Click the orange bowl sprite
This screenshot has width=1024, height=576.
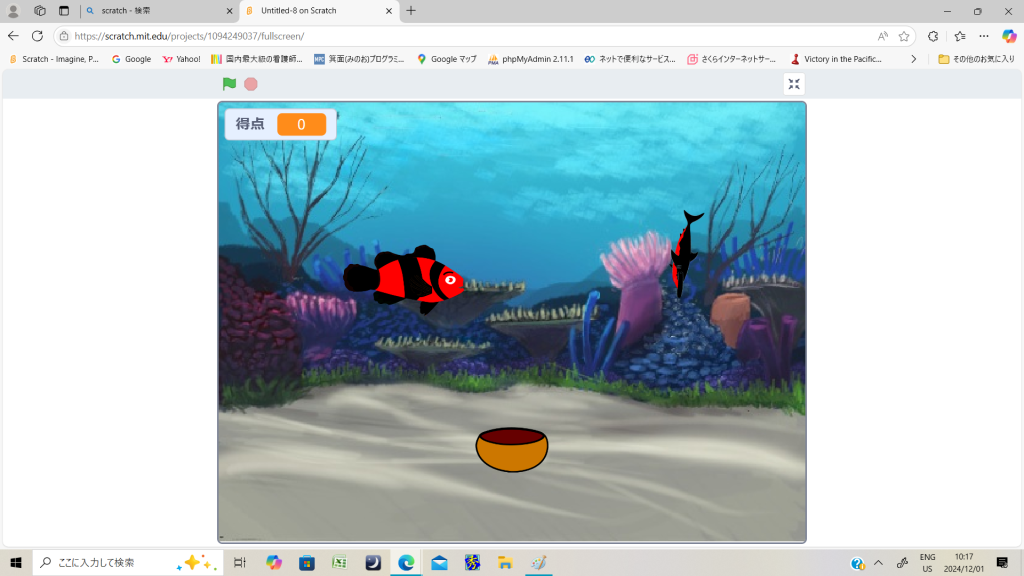tap(512, 451)
